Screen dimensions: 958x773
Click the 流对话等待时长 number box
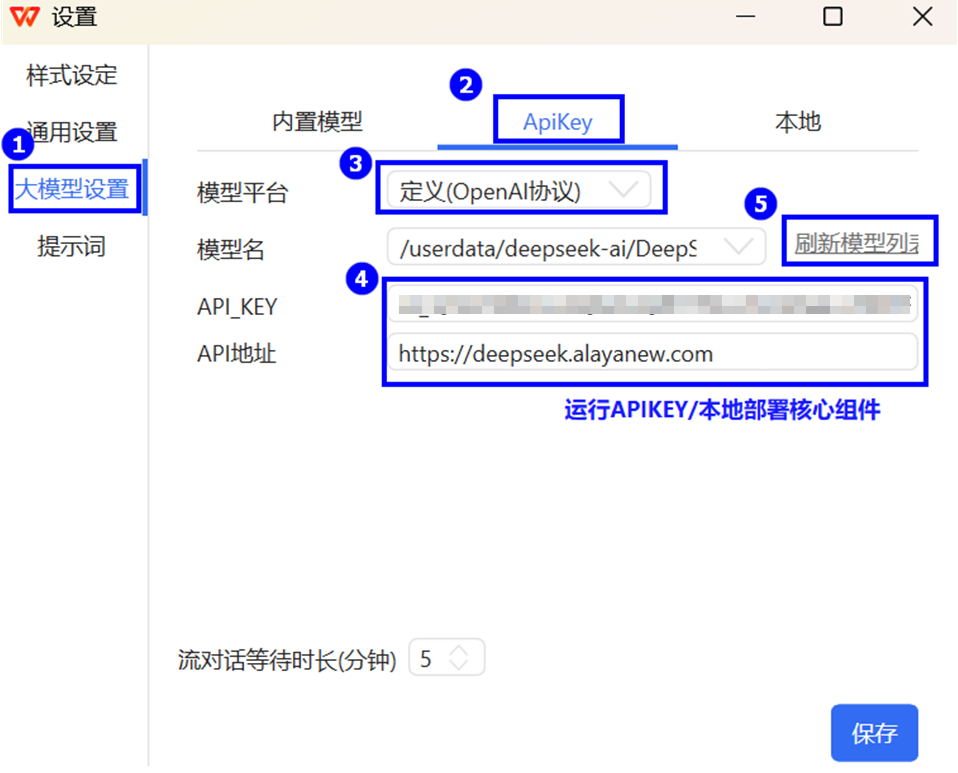click(430, 659)
